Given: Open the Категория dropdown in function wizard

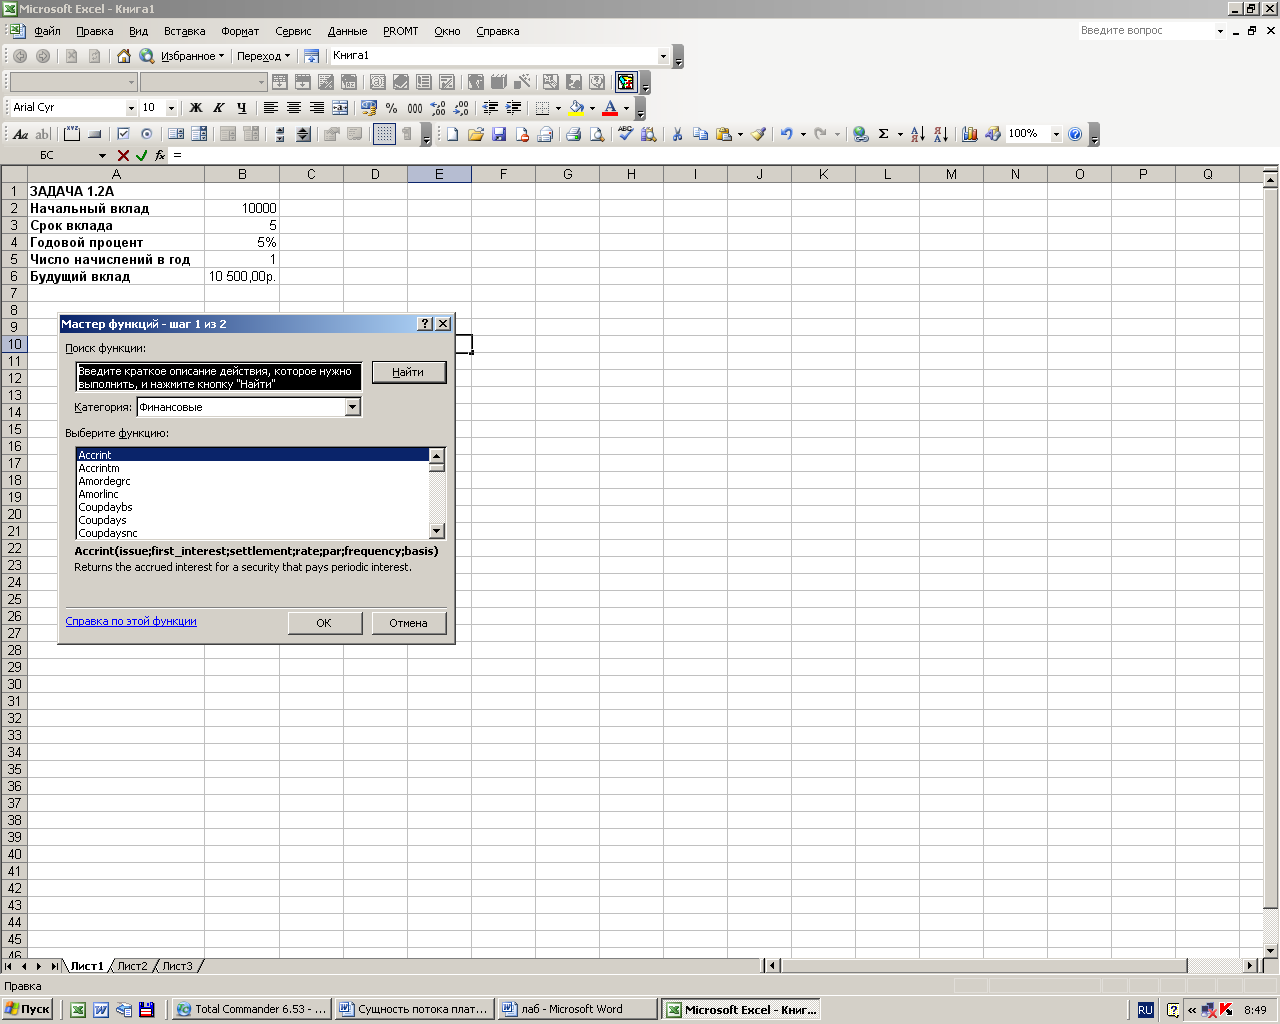Looking at the screenshot, I should [352, 407].
